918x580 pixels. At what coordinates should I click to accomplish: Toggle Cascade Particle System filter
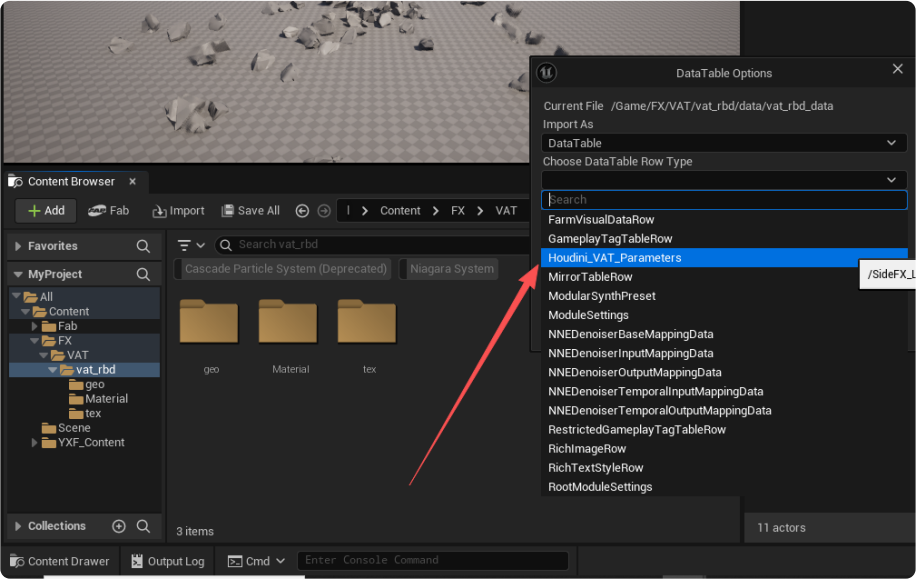coord(285,269)
